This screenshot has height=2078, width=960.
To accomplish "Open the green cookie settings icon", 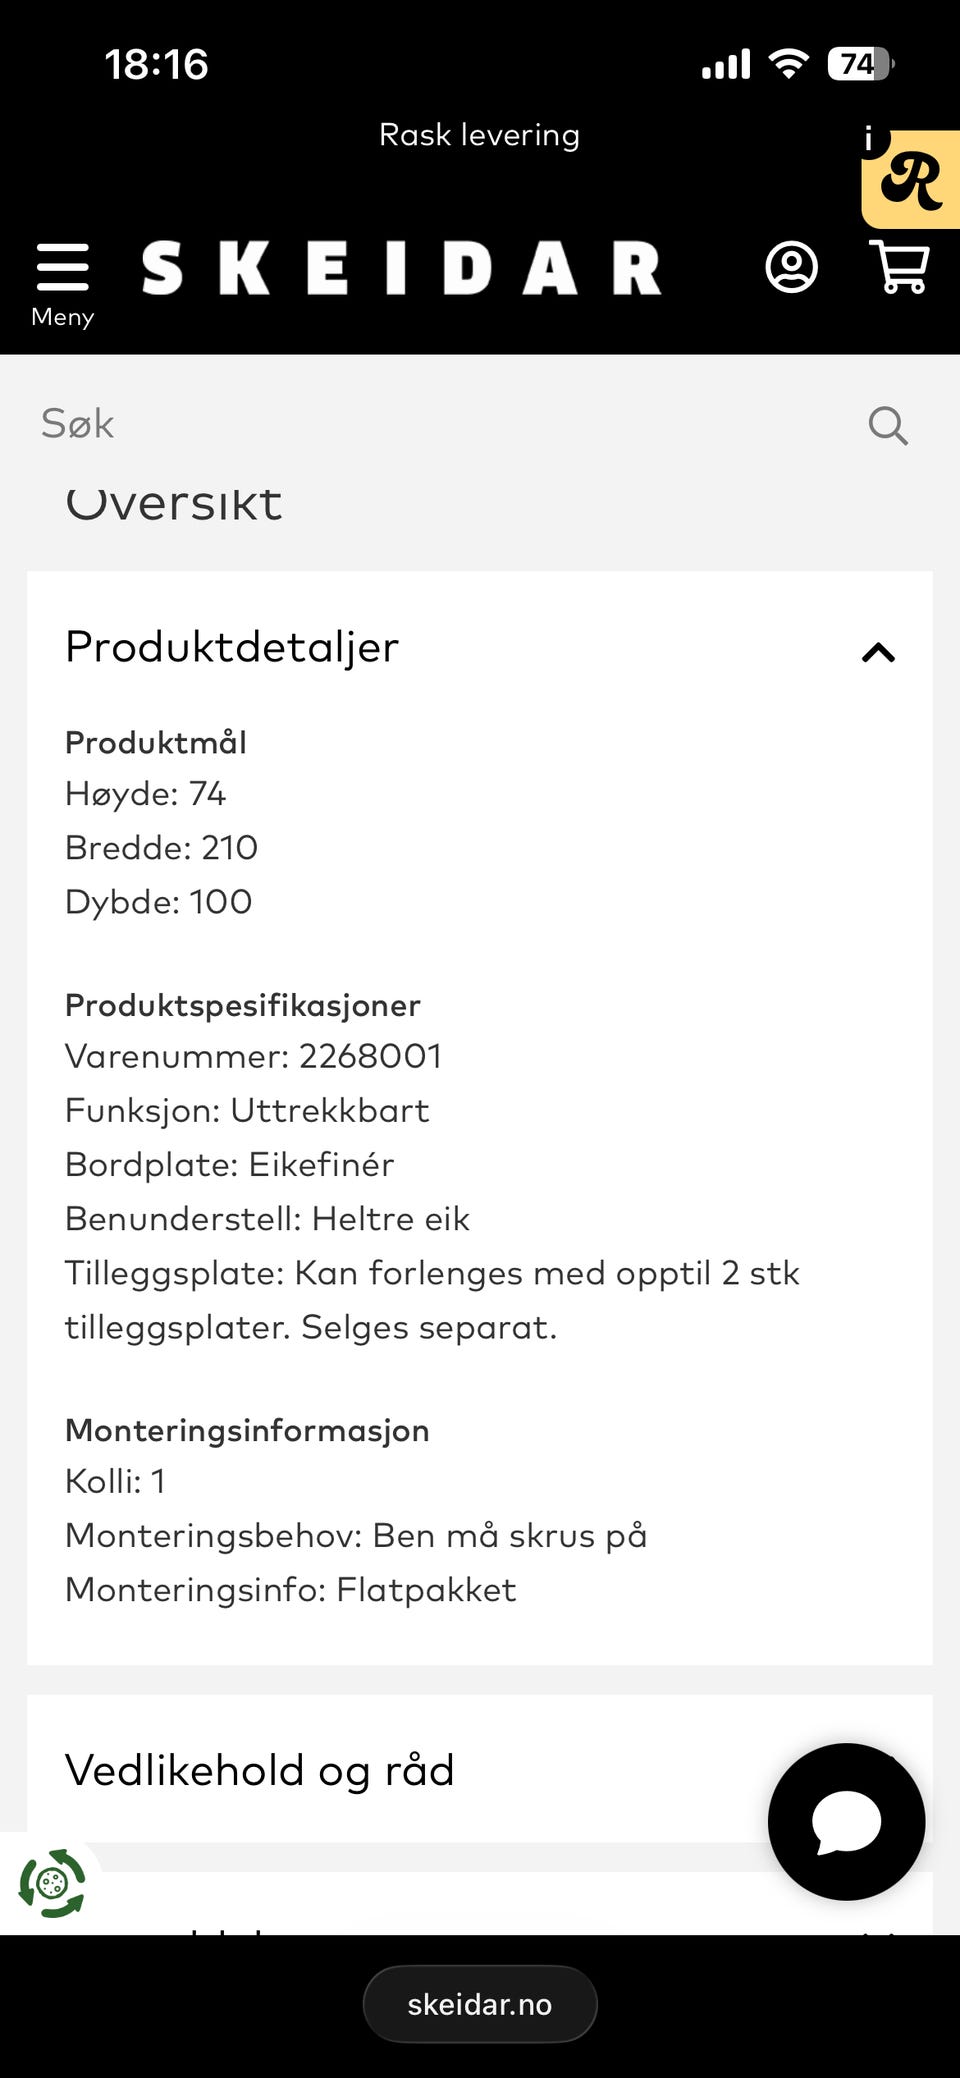I will coord(52,1883).
